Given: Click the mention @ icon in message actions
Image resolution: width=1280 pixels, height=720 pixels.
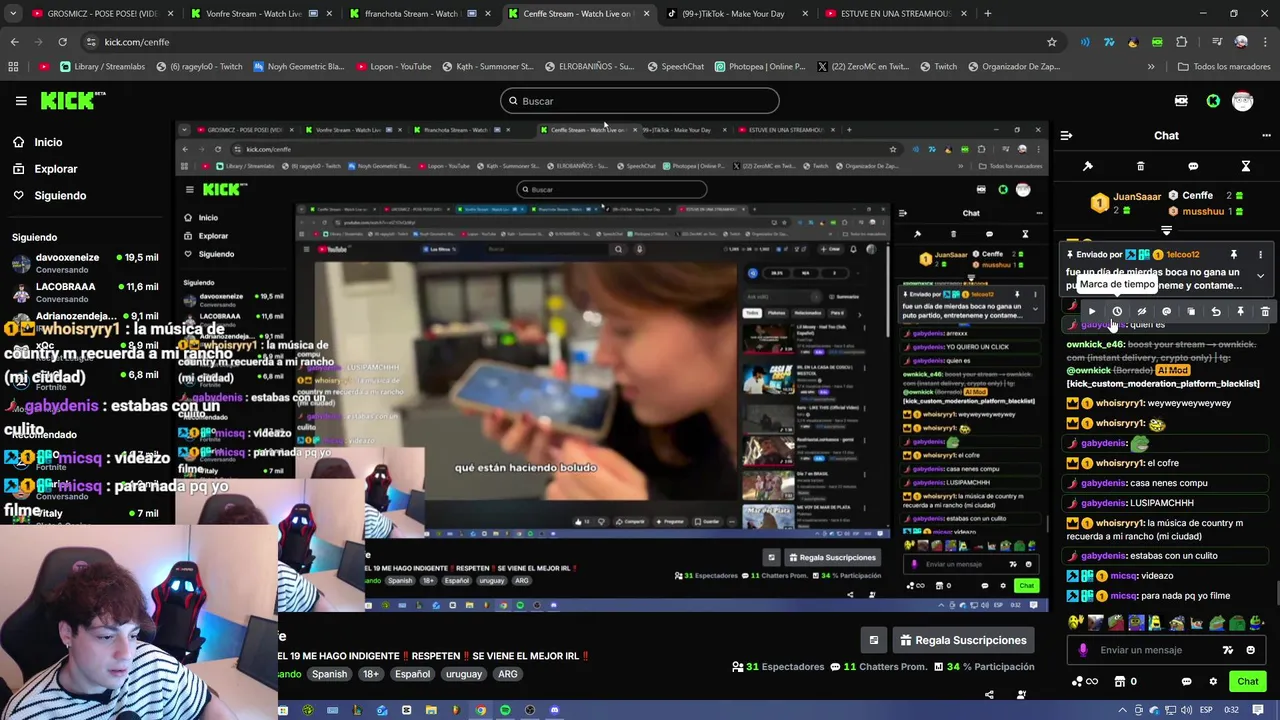Looking at the screenshot, I should pyautogui.click(x=1166, y=312).
